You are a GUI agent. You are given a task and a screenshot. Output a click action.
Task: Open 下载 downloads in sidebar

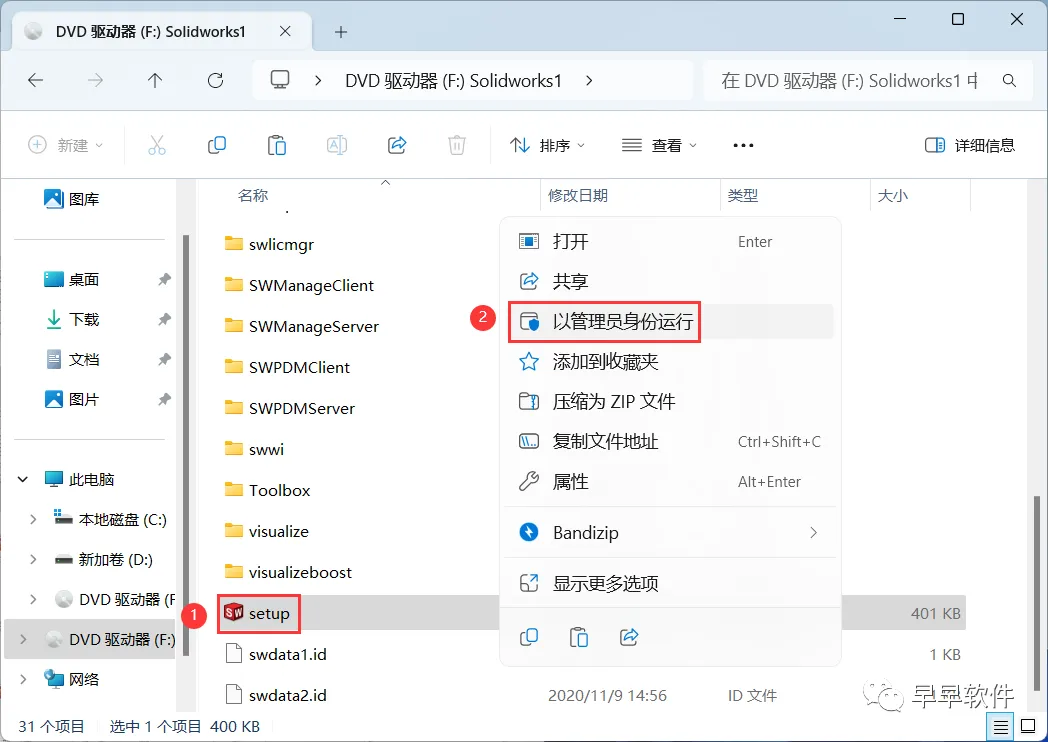(x=72, y=320)
